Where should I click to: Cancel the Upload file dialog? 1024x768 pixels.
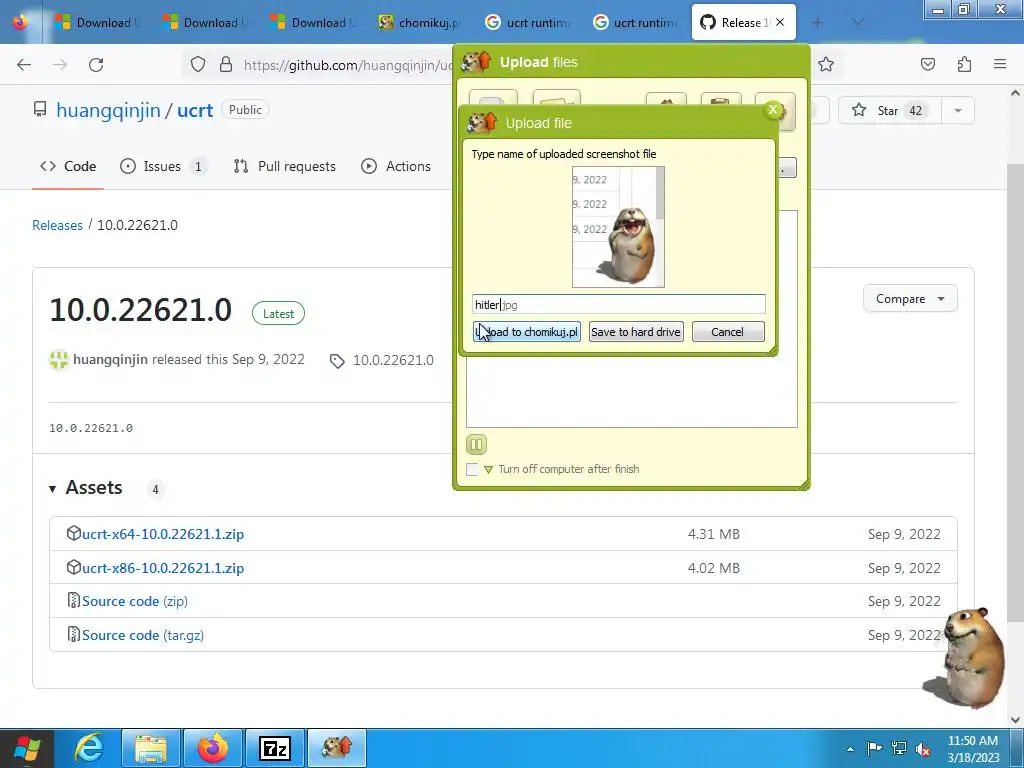coord(727,332)
